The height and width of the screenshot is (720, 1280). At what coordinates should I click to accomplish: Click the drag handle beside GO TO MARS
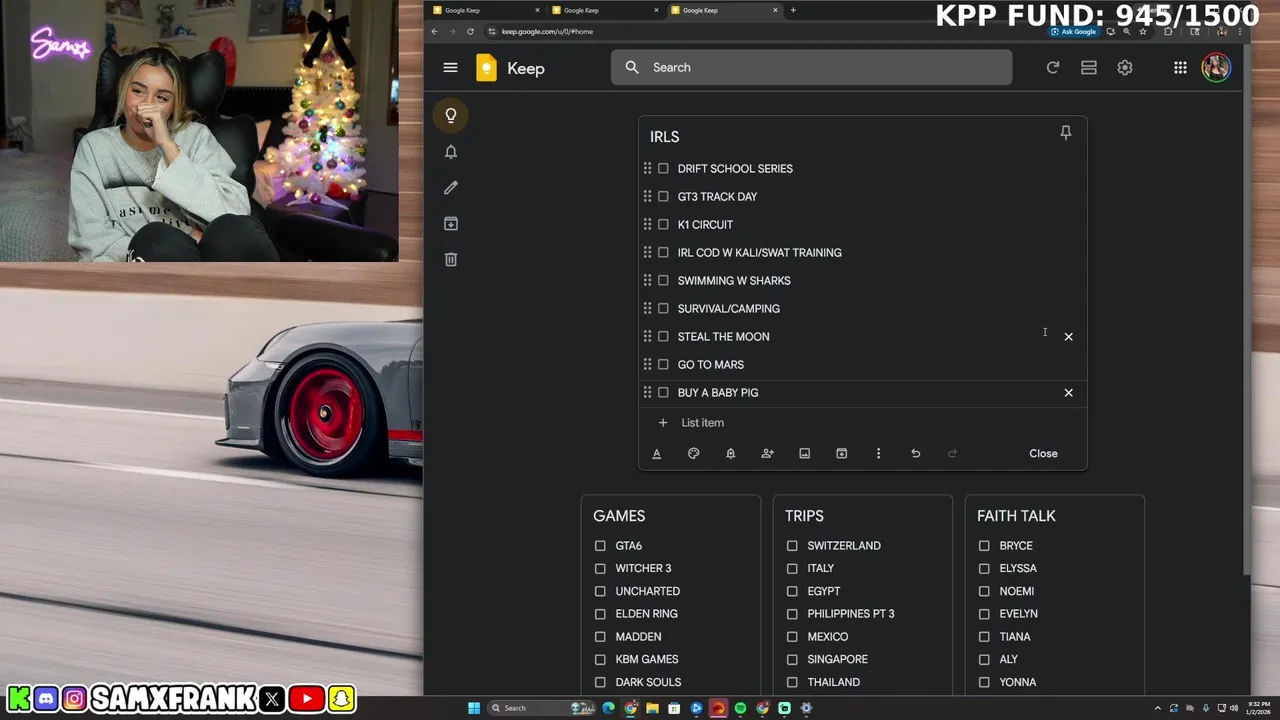tap(647, 364)
